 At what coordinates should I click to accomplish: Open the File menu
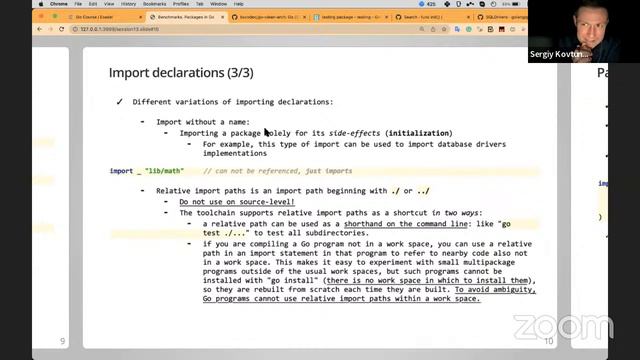pyautogui.click(x=78, y=4)
